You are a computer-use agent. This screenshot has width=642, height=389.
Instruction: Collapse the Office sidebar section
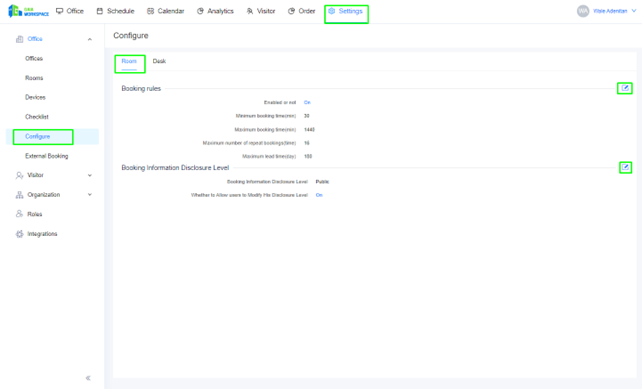click(x=90, y=39)
